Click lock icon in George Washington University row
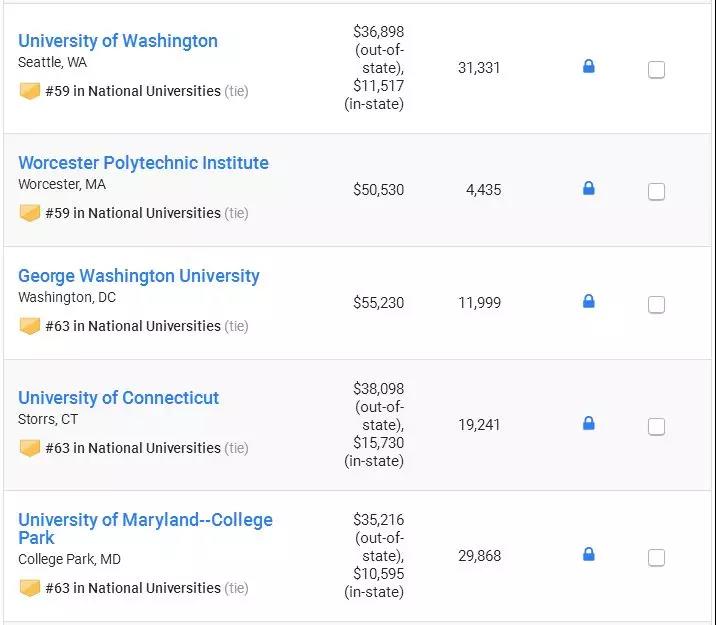The image size is (716, 625). point(588,302)
